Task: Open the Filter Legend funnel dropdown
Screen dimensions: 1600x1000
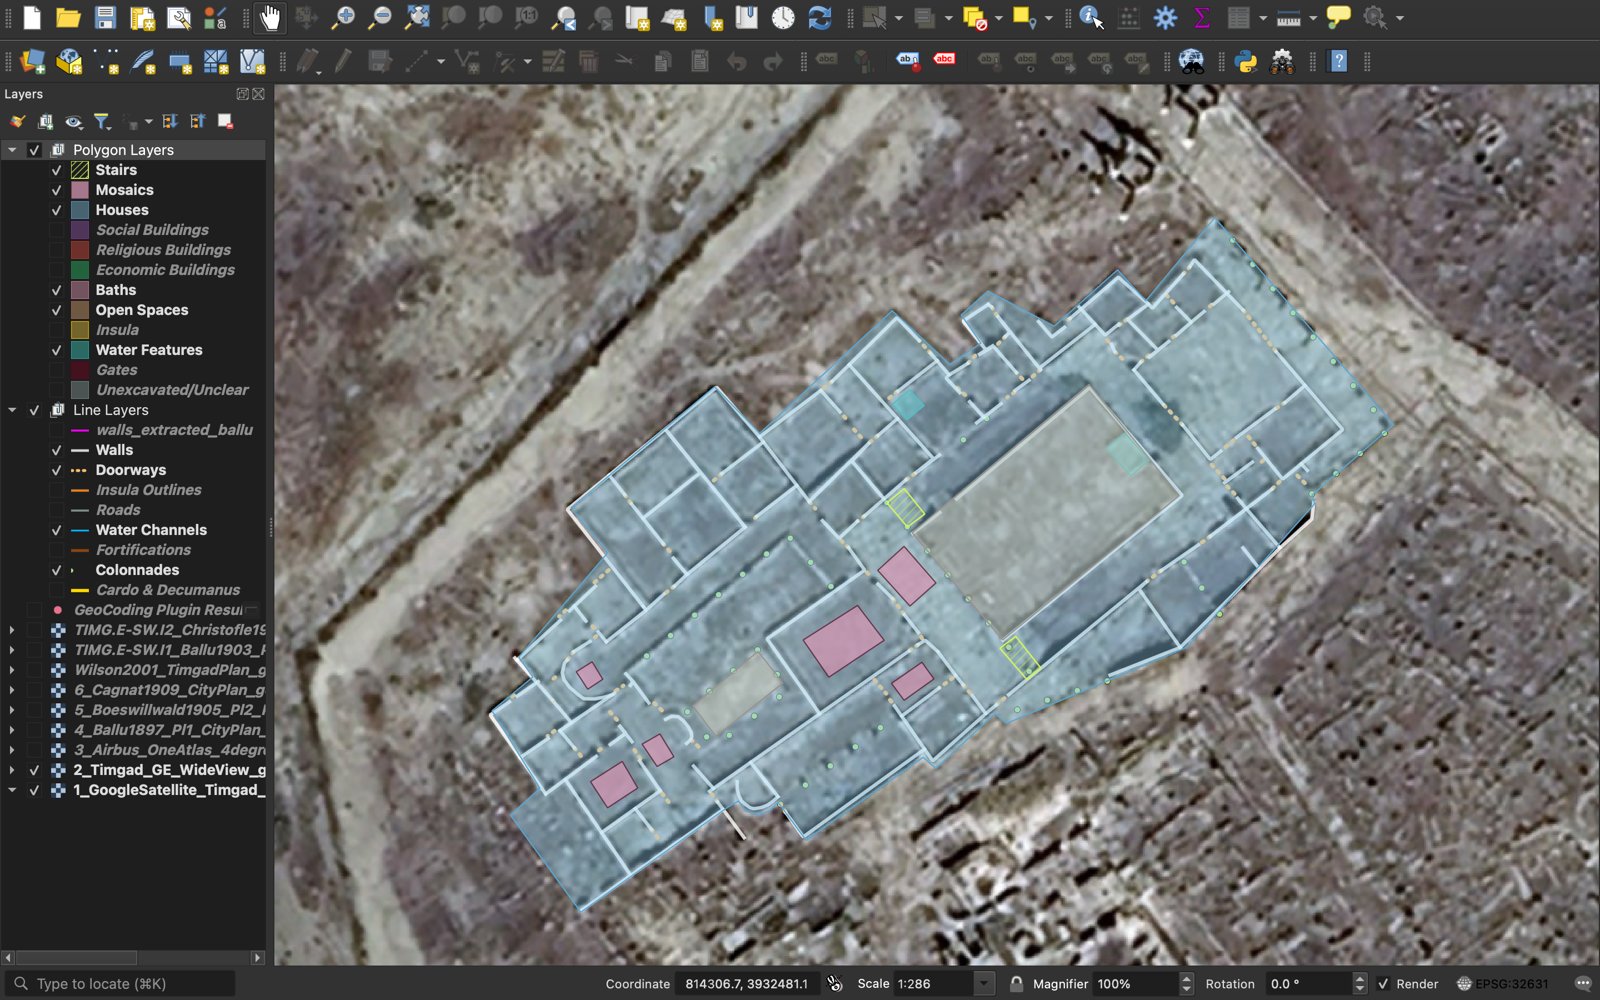Action: [x=102, y=121]
